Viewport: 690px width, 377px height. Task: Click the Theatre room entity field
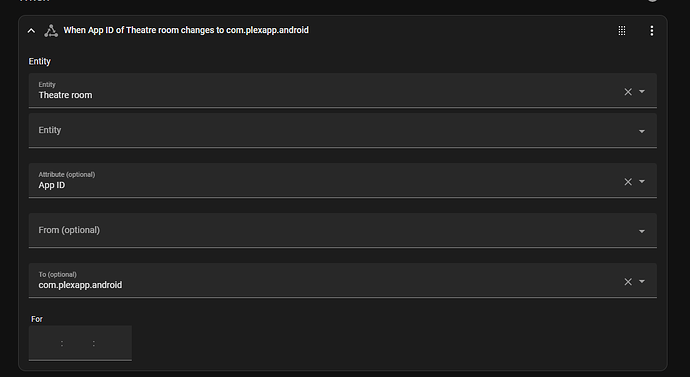[342, 90]
